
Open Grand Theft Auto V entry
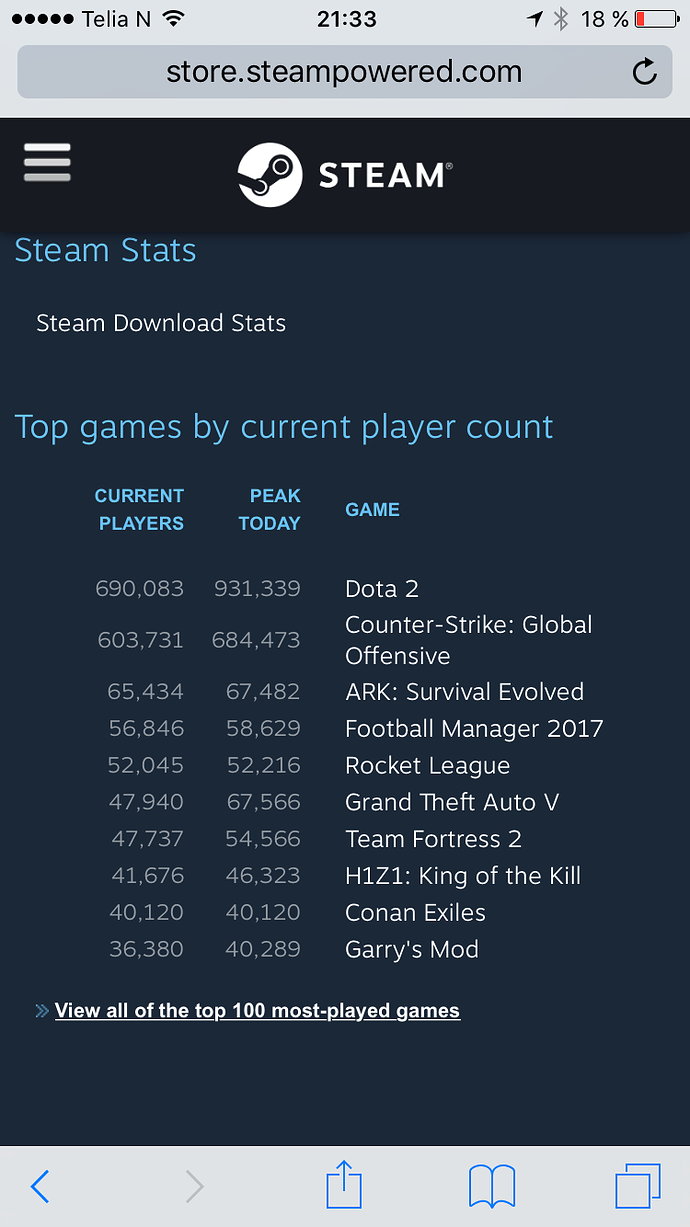pyautogui.click(x=452, y=802)
